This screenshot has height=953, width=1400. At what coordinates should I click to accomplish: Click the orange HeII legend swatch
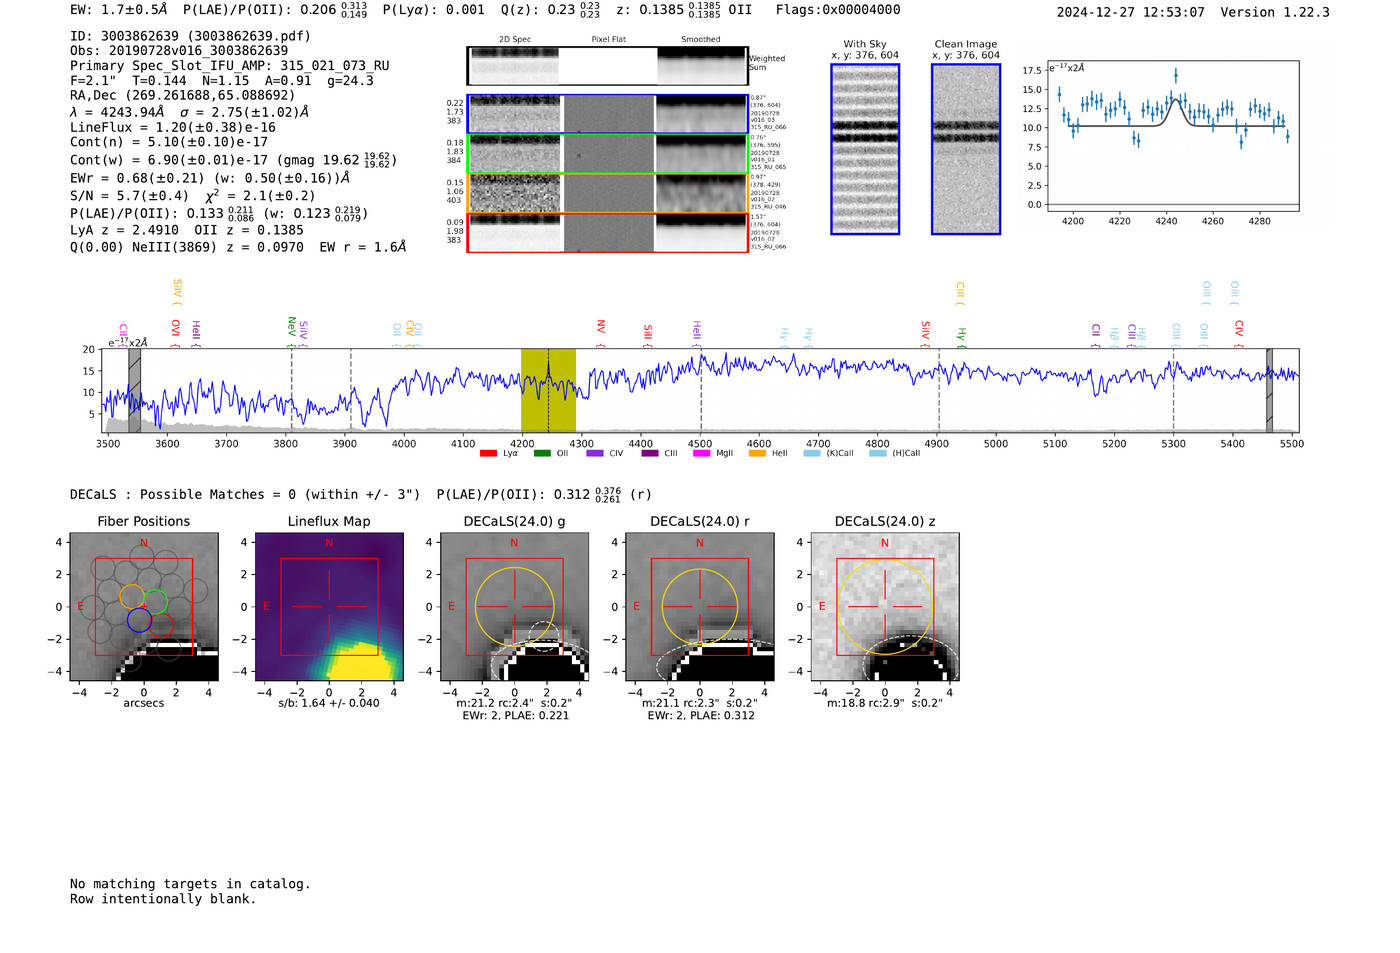click(x=757, y=454)
